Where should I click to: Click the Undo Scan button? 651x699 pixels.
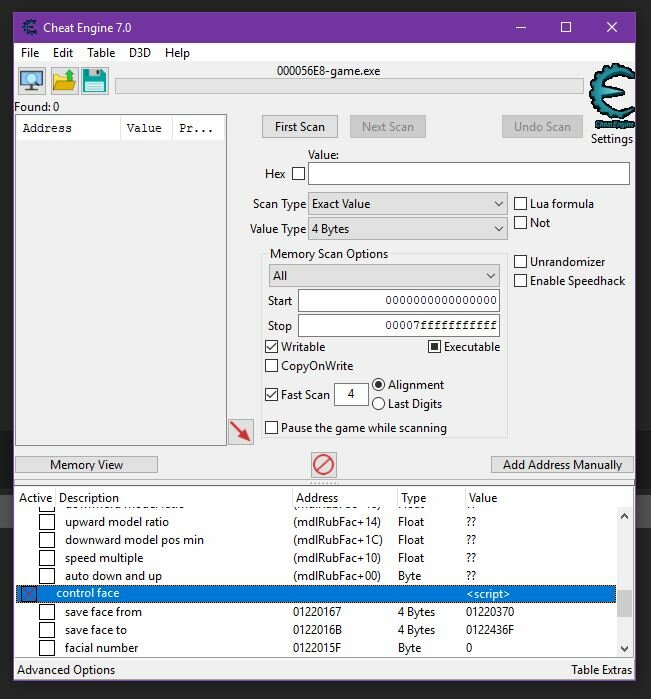[x=542, y=127]
